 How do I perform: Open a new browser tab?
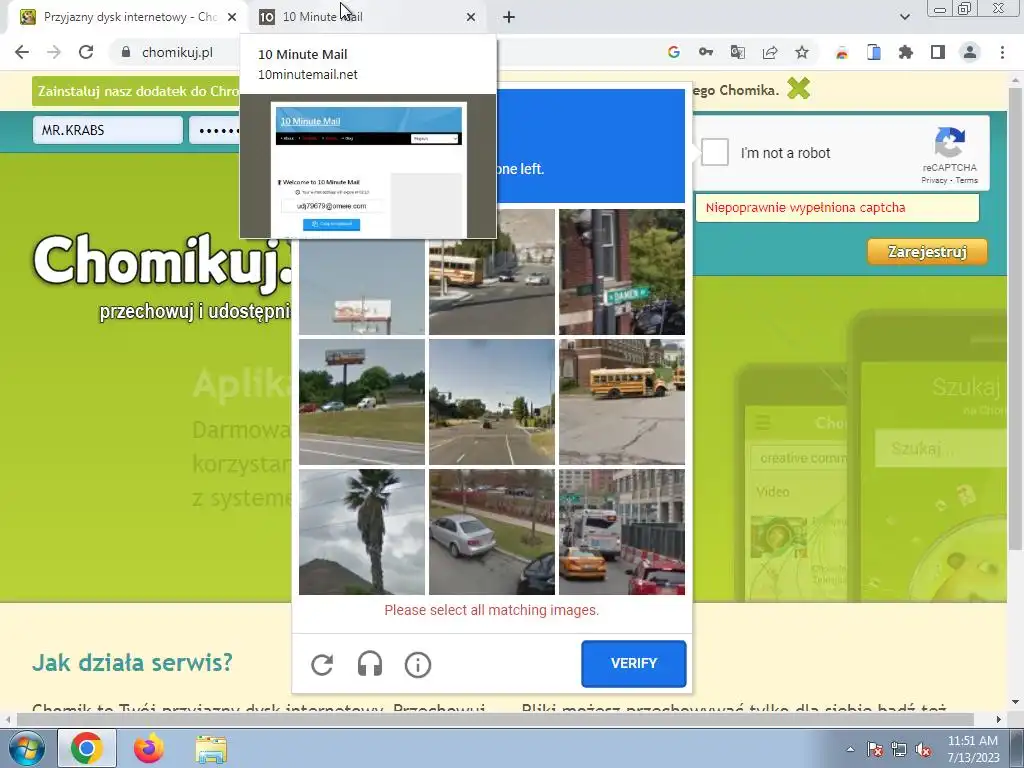[x=509, y=17]
